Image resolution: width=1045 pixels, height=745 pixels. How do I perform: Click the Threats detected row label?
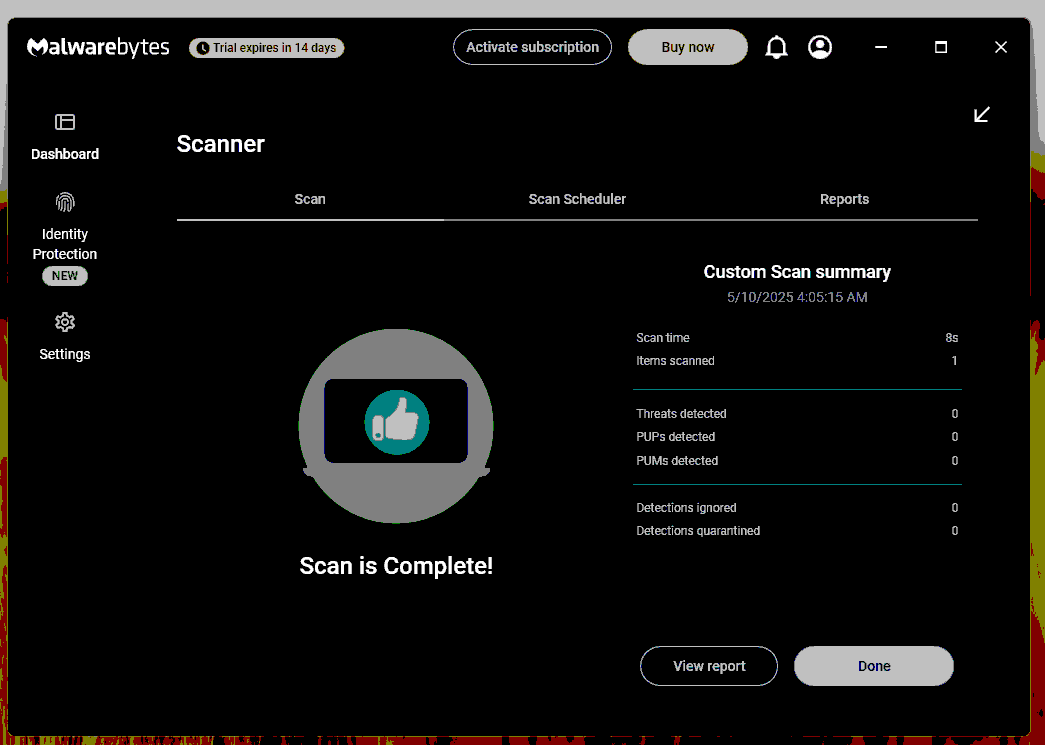(x=681, y=414)
